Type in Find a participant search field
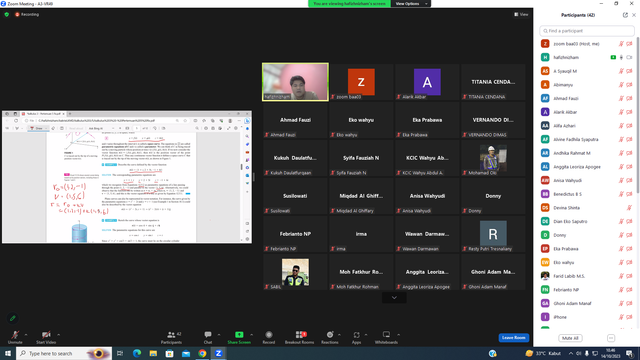Viewport: 640px width, 360px height. 587,31
